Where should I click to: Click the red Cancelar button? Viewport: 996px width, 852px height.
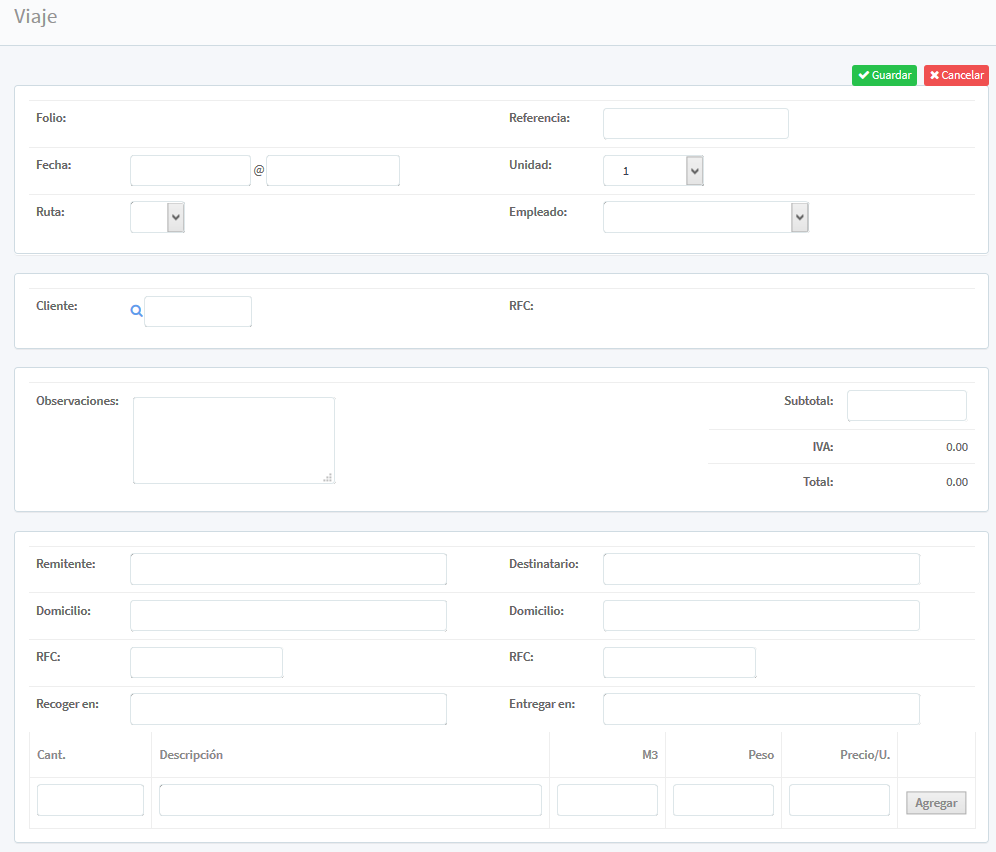(956, 75)
